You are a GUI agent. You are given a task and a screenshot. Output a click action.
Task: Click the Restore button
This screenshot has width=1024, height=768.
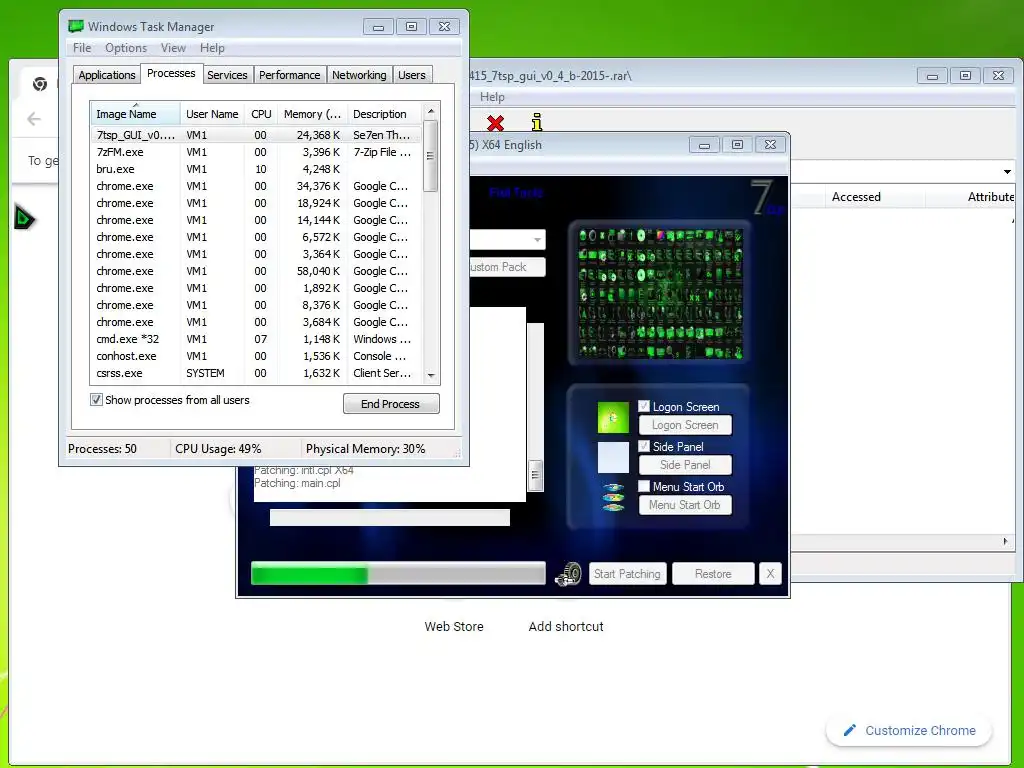coord(713,574)
